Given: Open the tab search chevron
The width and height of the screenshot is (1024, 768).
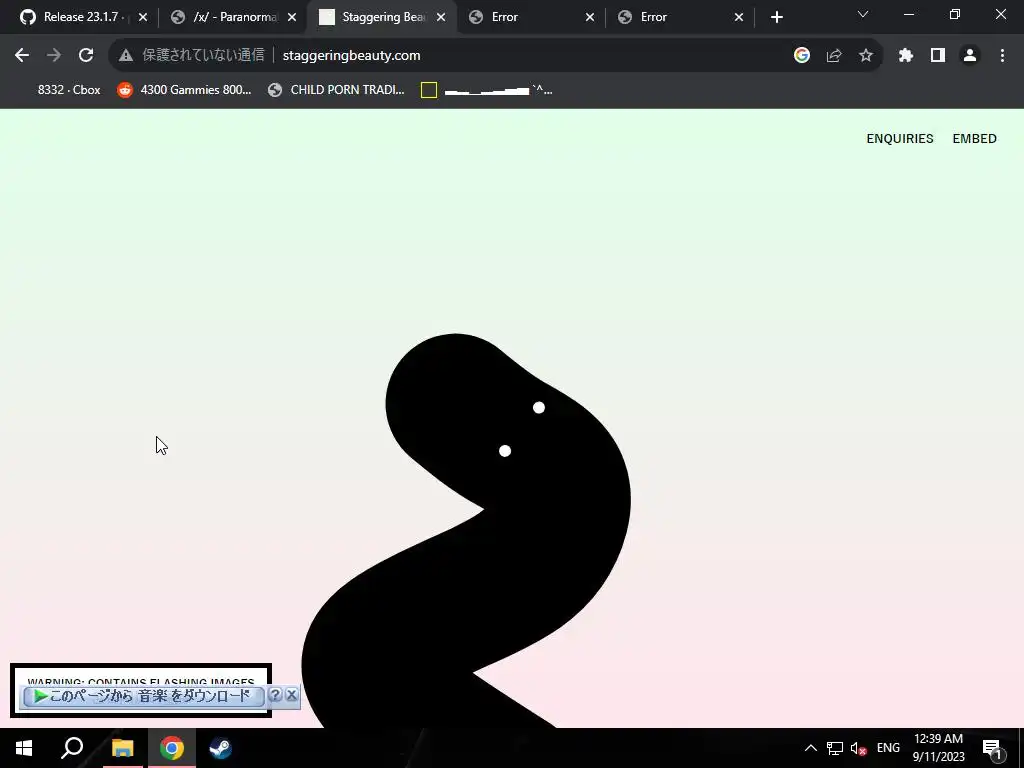Looking at the screenshot, I should tap(863, 14).
